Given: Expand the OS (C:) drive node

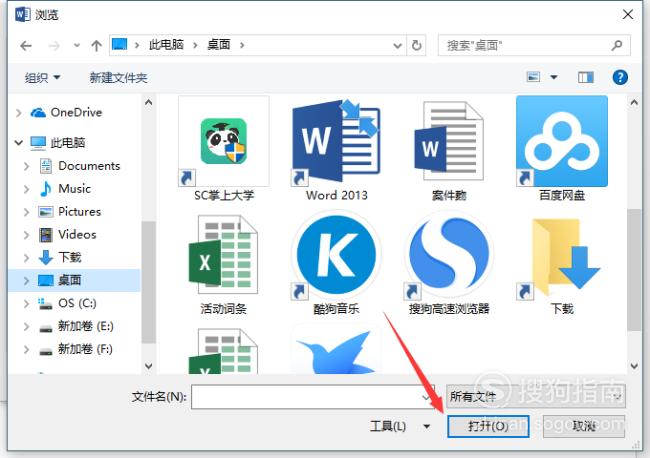Looking at the screenshot, I should (27, 303).
